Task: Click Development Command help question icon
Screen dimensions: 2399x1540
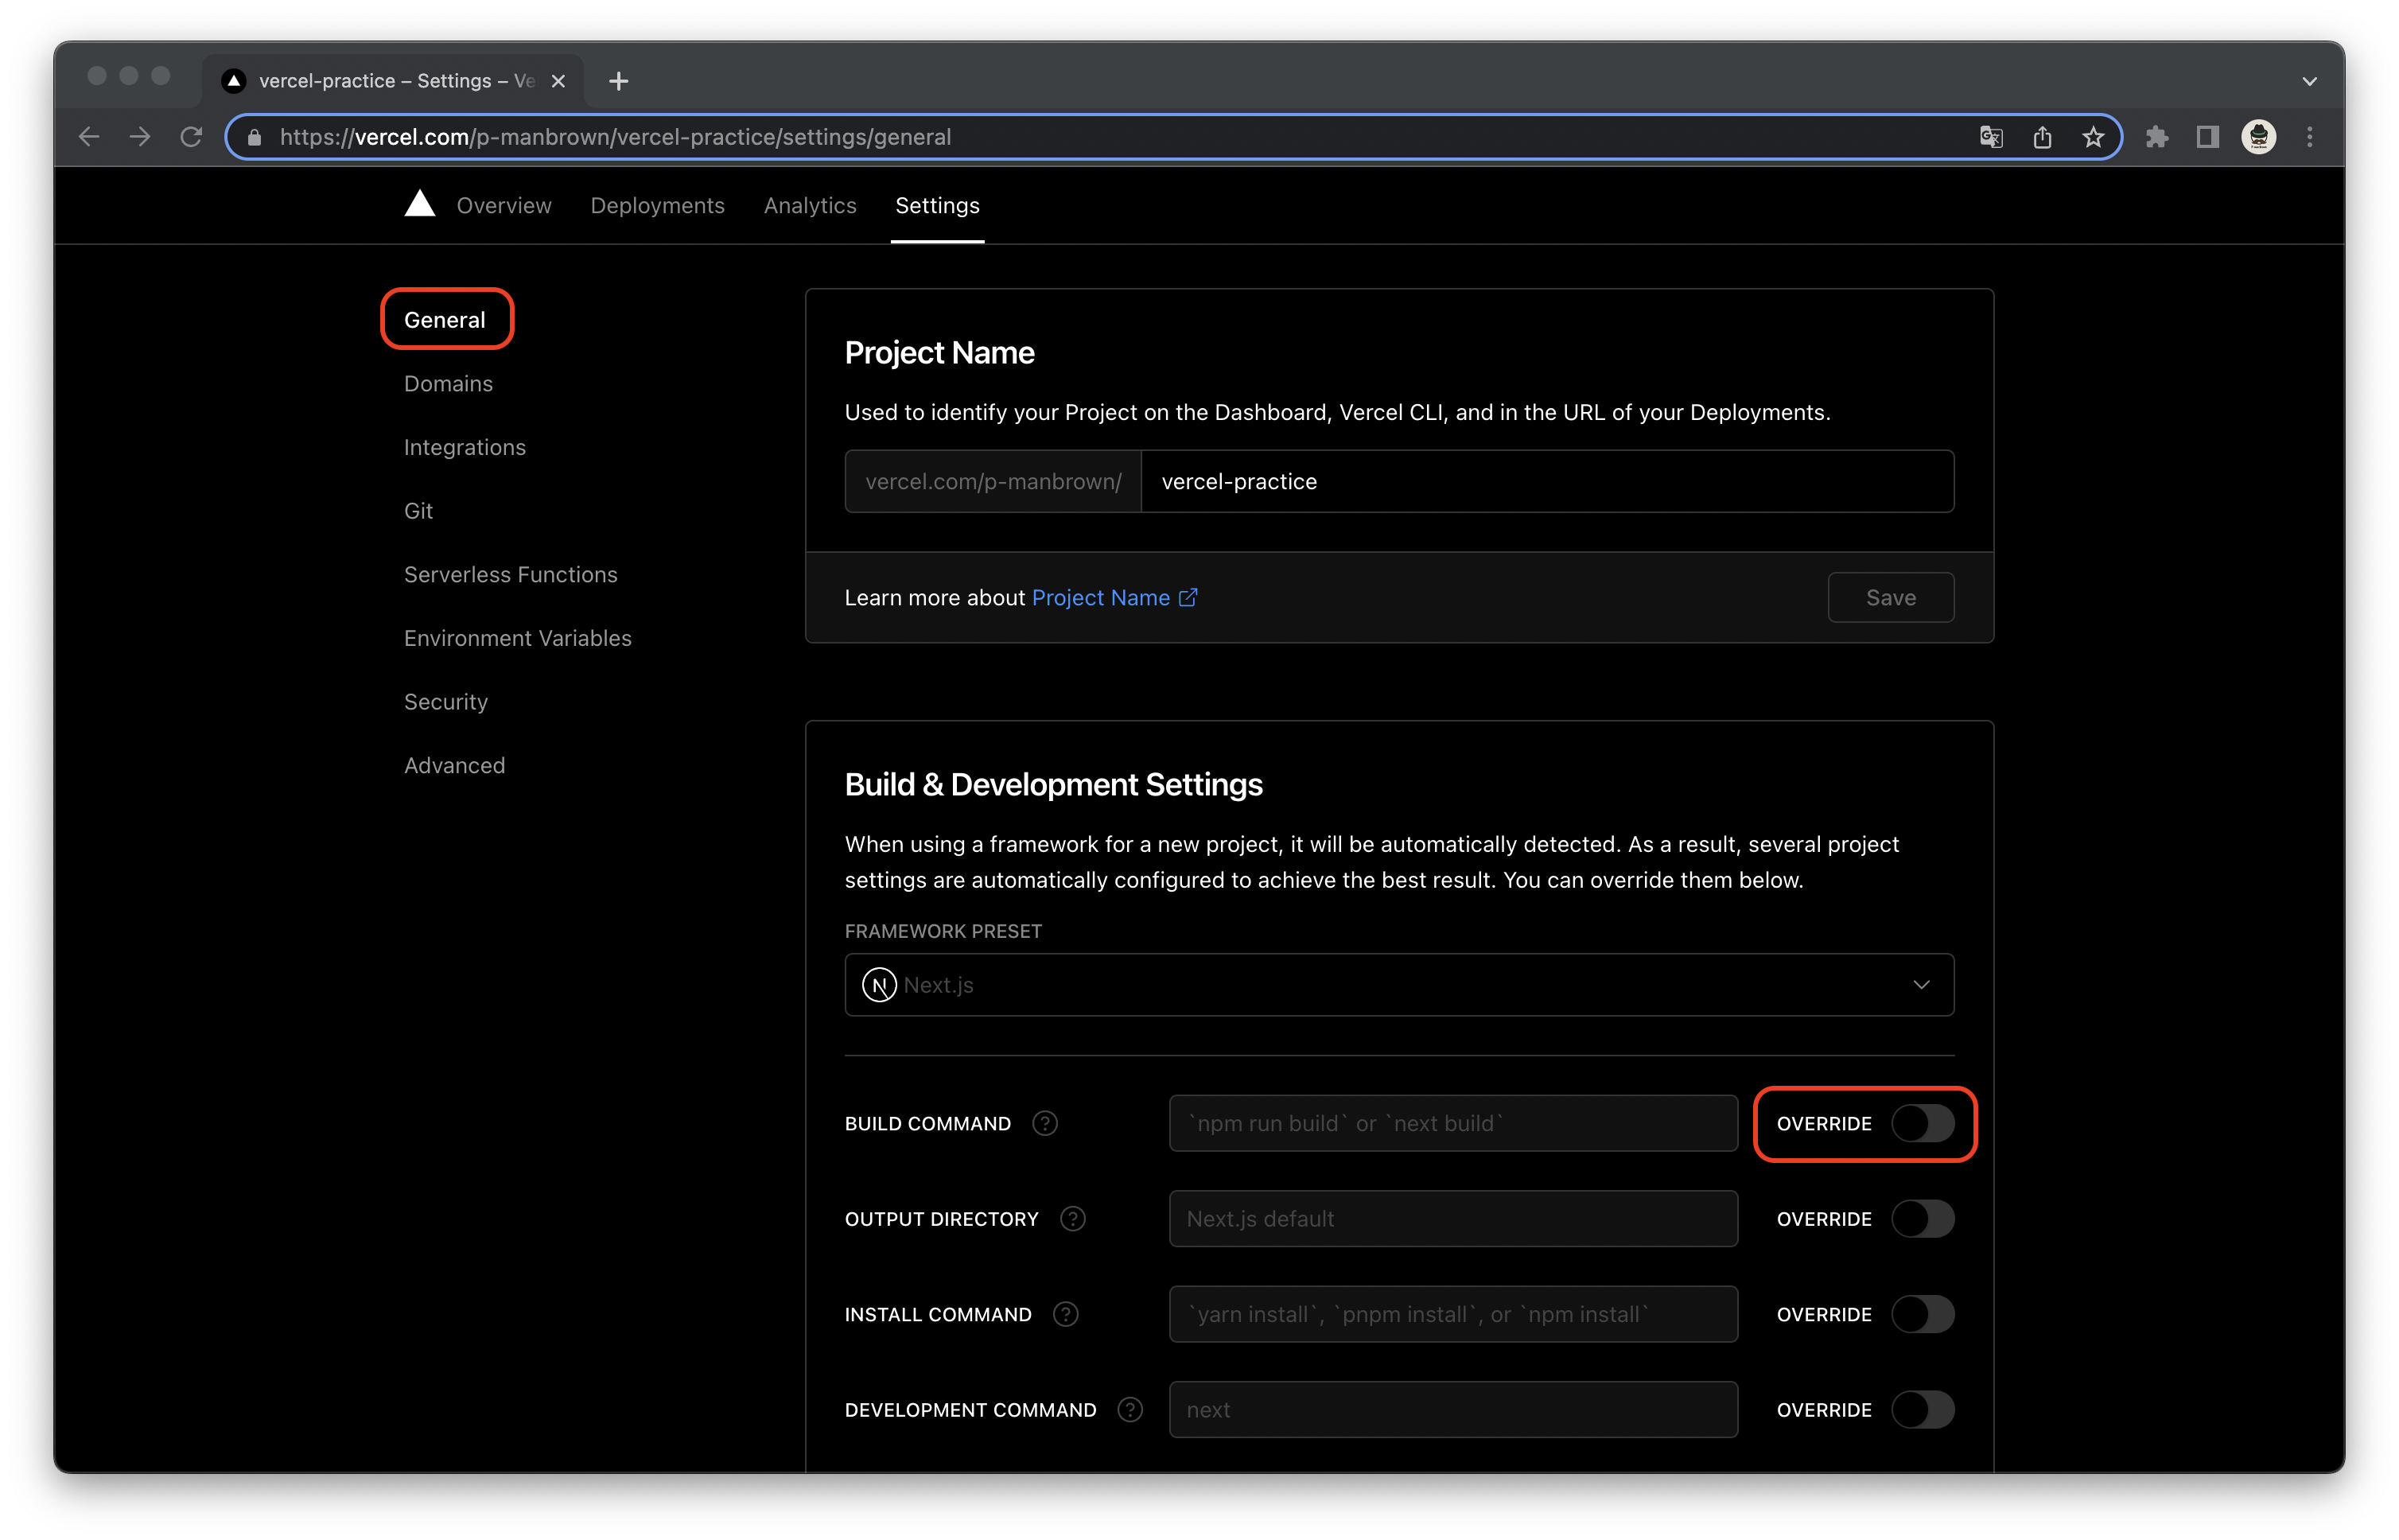Action: 1130,1409
